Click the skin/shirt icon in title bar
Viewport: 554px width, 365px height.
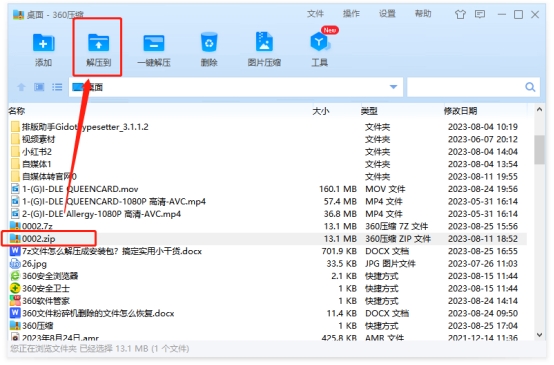460,14
